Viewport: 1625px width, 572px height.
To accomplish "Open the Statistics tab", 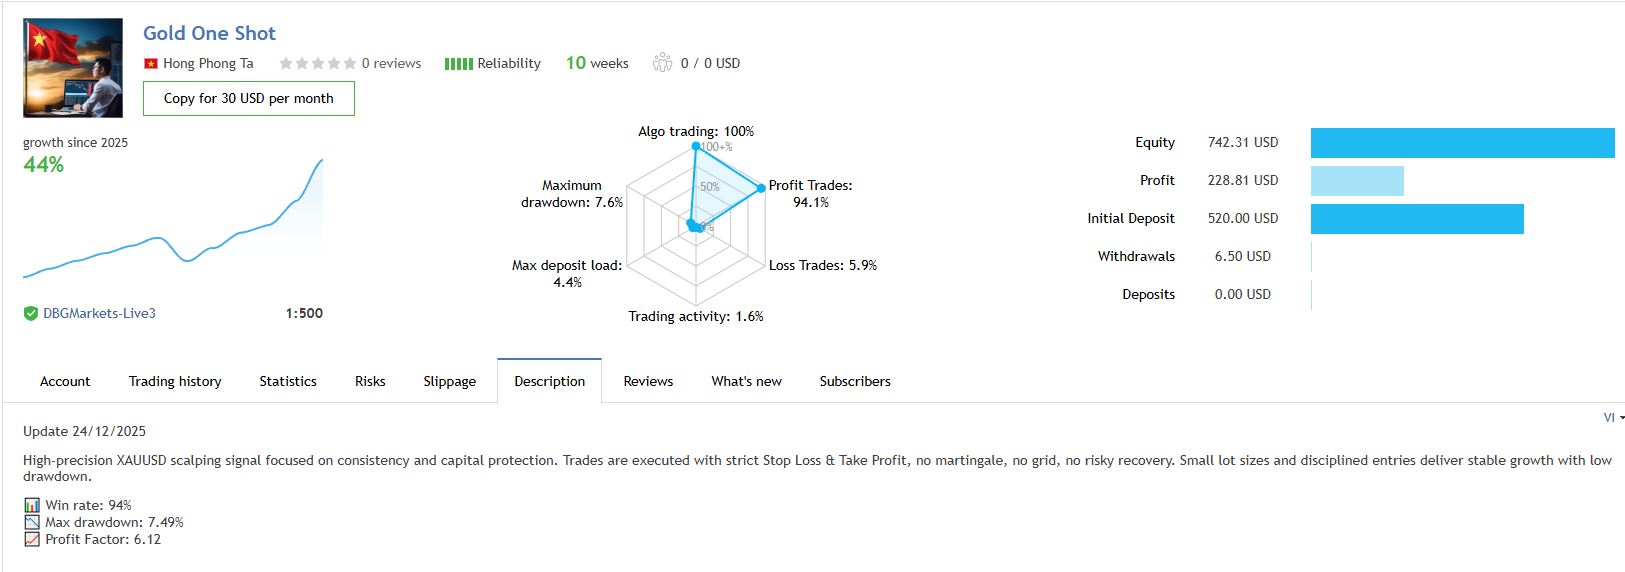I will [288, 382].
